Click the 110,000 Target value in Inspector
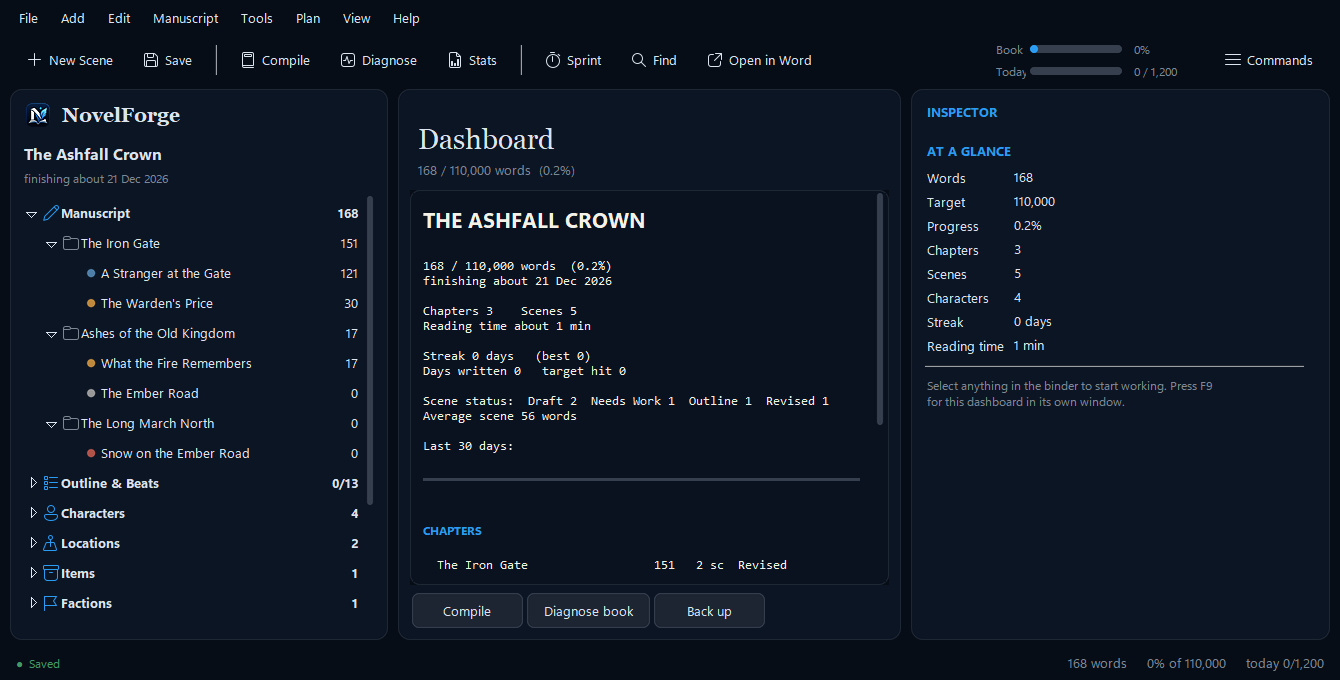 pos(1034,202)
